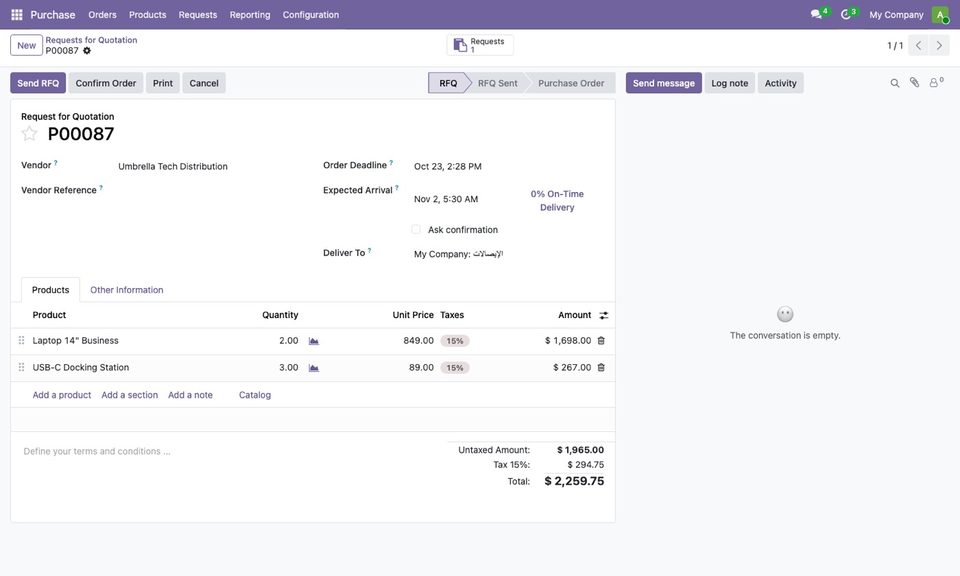Set status to RFQ Sent
Viewport: 960px width, 576px height.
coord(497,83)
